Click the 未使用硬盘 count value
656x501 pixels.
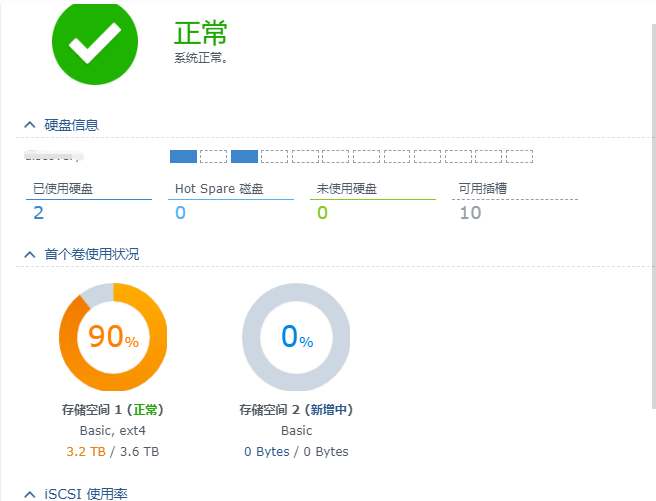(322, 213)
